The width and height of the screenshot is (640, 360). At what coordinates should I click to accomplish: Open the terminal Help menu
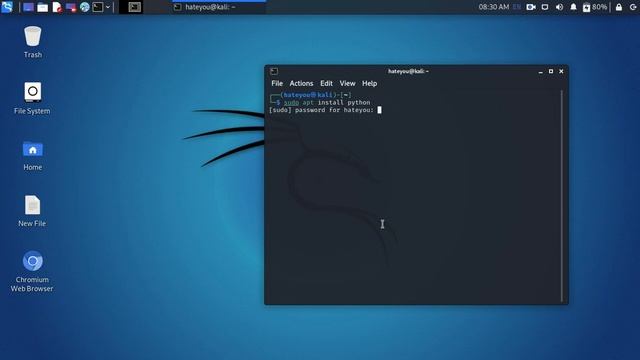point(369,83)
